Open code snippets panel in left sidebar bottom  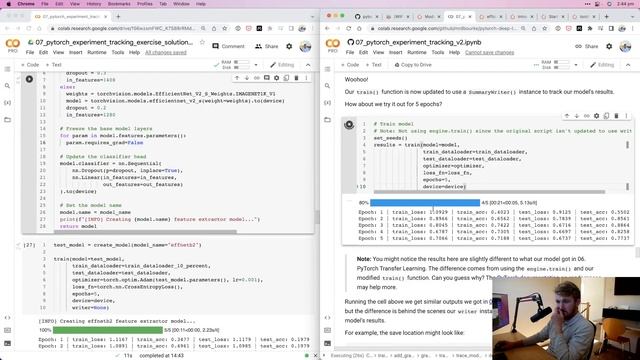(7, 318)
